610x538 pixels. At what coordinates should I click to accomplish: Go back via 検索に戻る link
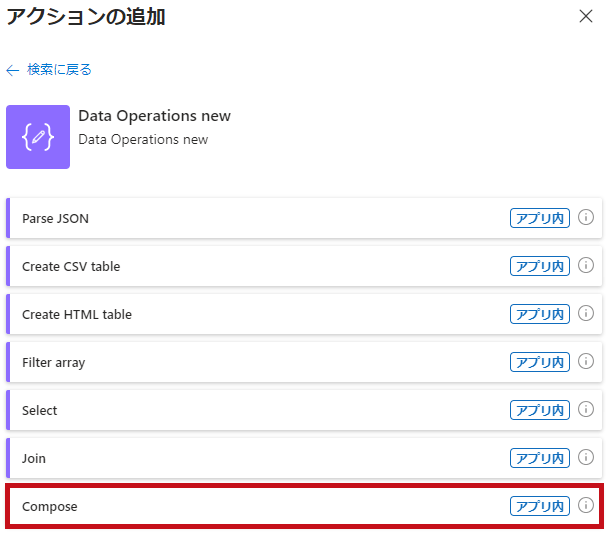coord(59,70)
